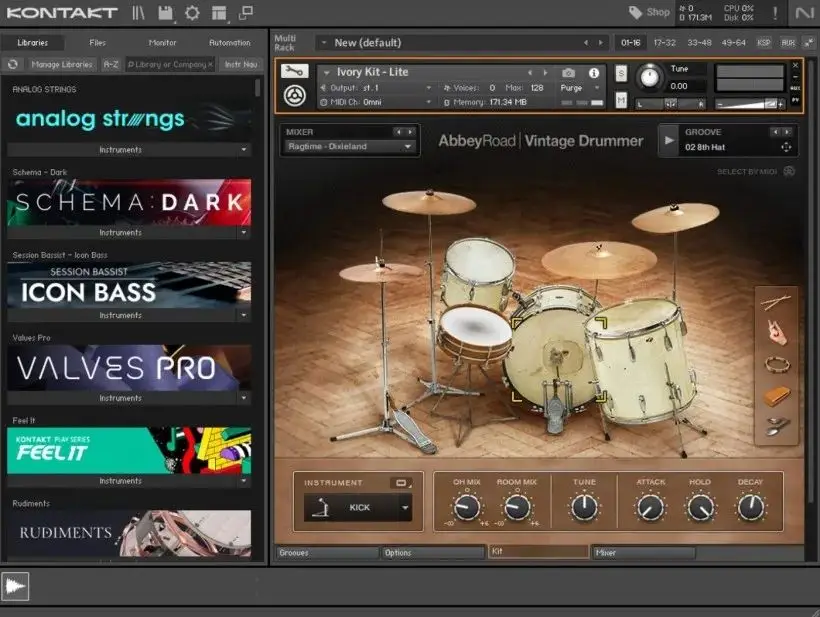Select the woodblock percussion icon

(777, 396)
